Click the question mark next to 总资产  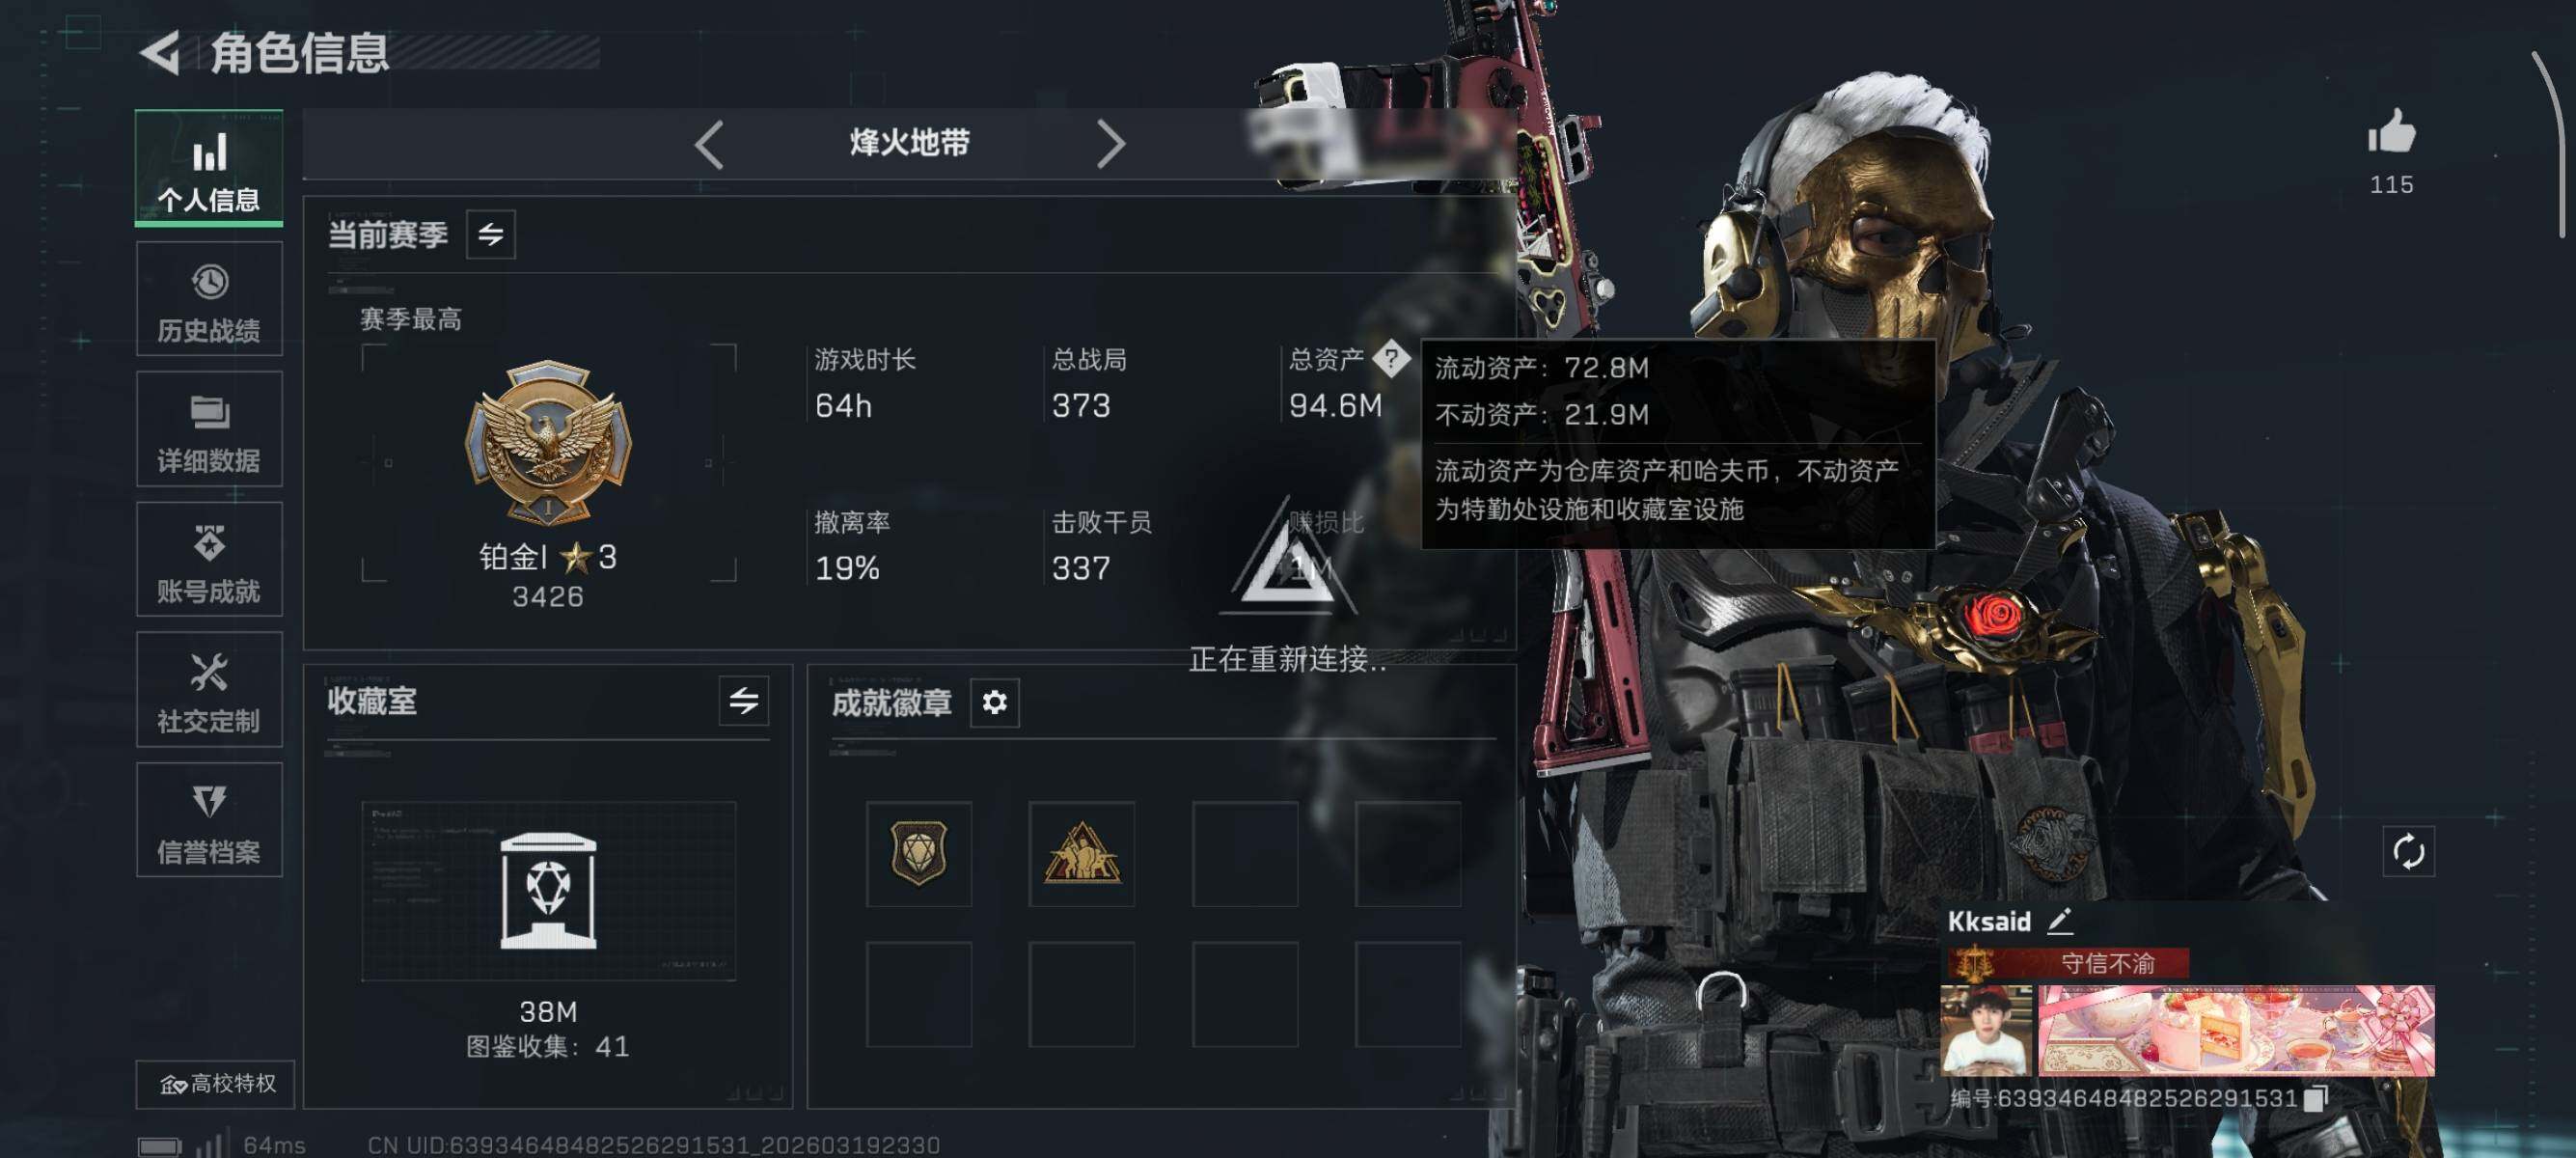click(1390, 358)
